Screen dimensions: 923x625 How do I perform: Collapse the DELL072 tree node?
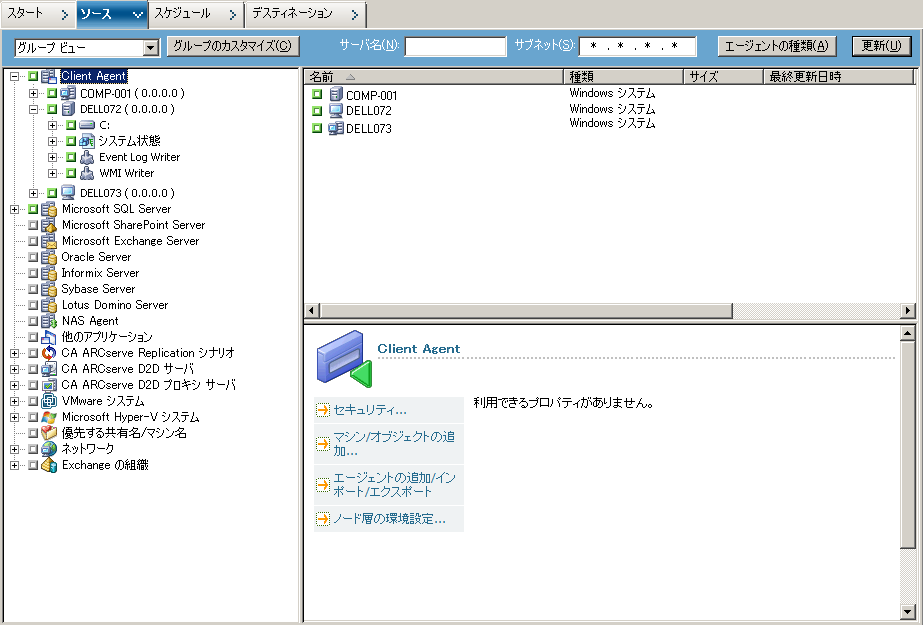tap(34, 109)
